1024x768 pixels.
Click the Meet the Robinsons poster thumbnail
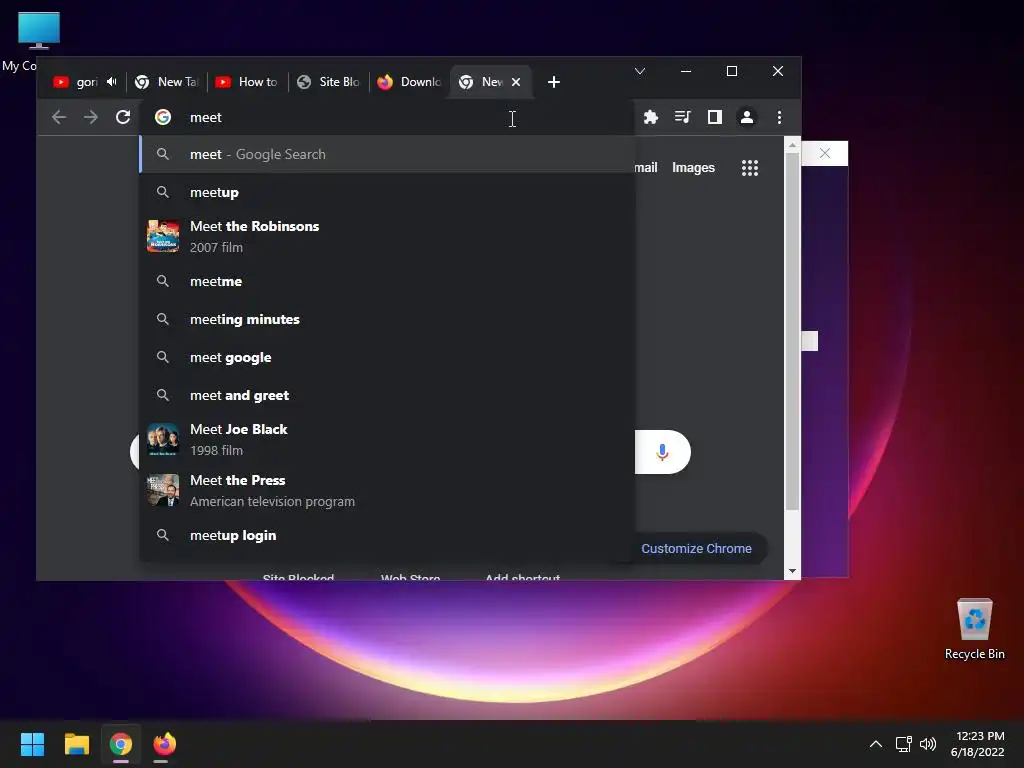[163, 236]
